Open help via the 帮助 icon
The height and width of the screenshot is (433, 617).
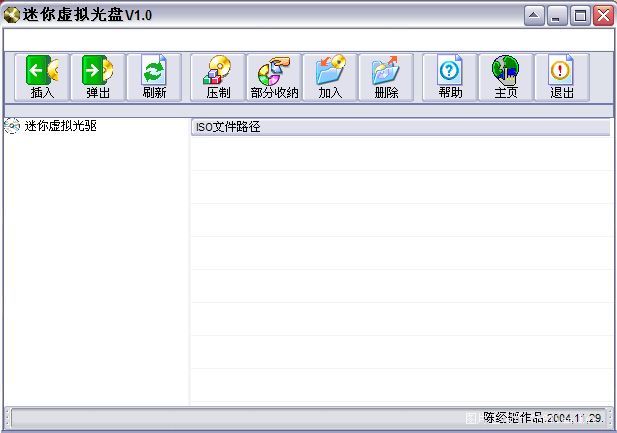(x=450, y=77)
